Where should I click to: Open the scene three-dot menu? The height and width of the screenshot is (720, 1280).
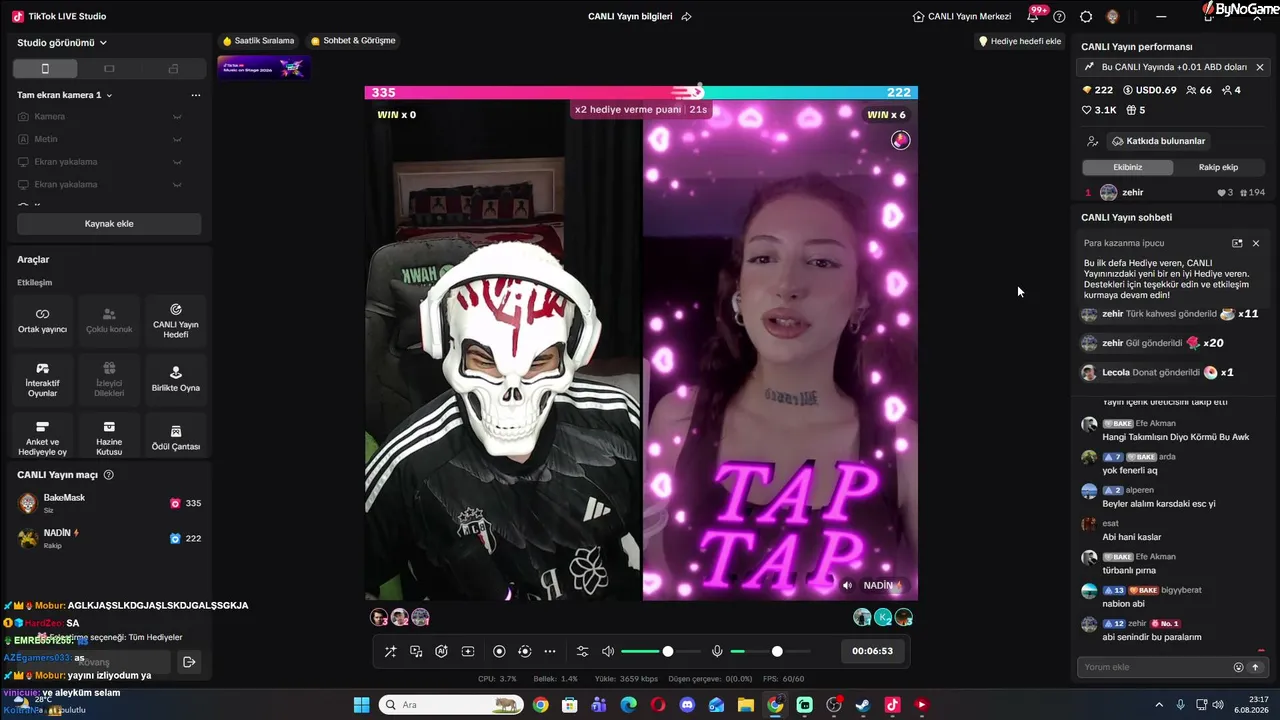[196, 95]
